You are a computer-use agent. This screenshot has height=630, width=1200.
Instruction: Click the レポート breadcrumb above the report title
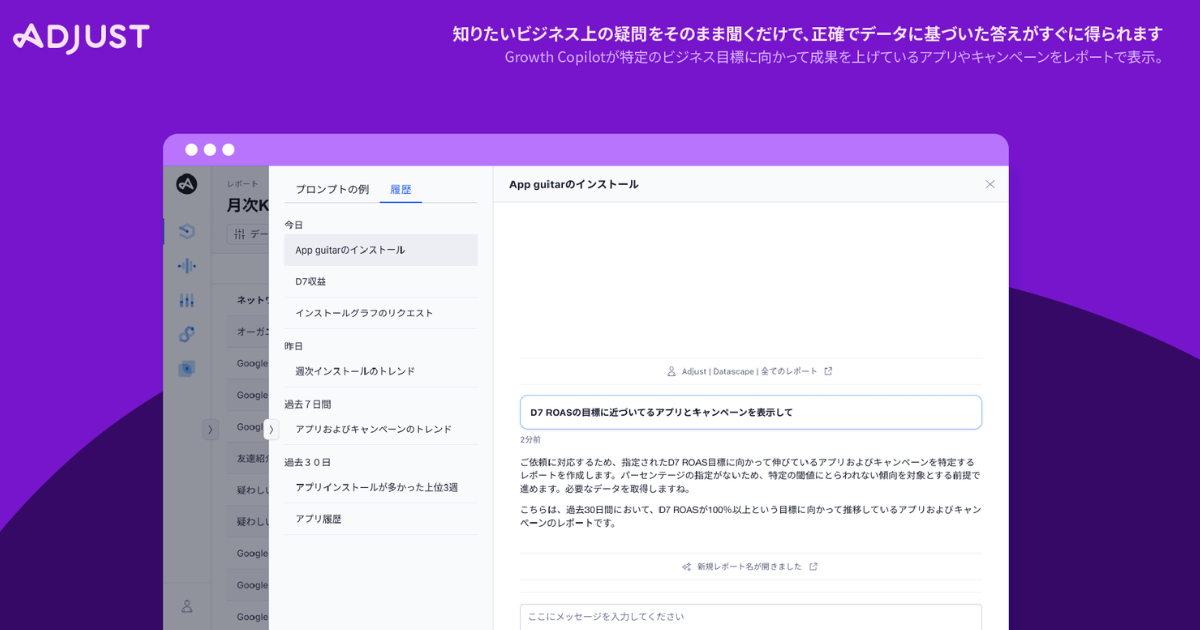pos(242,184)
